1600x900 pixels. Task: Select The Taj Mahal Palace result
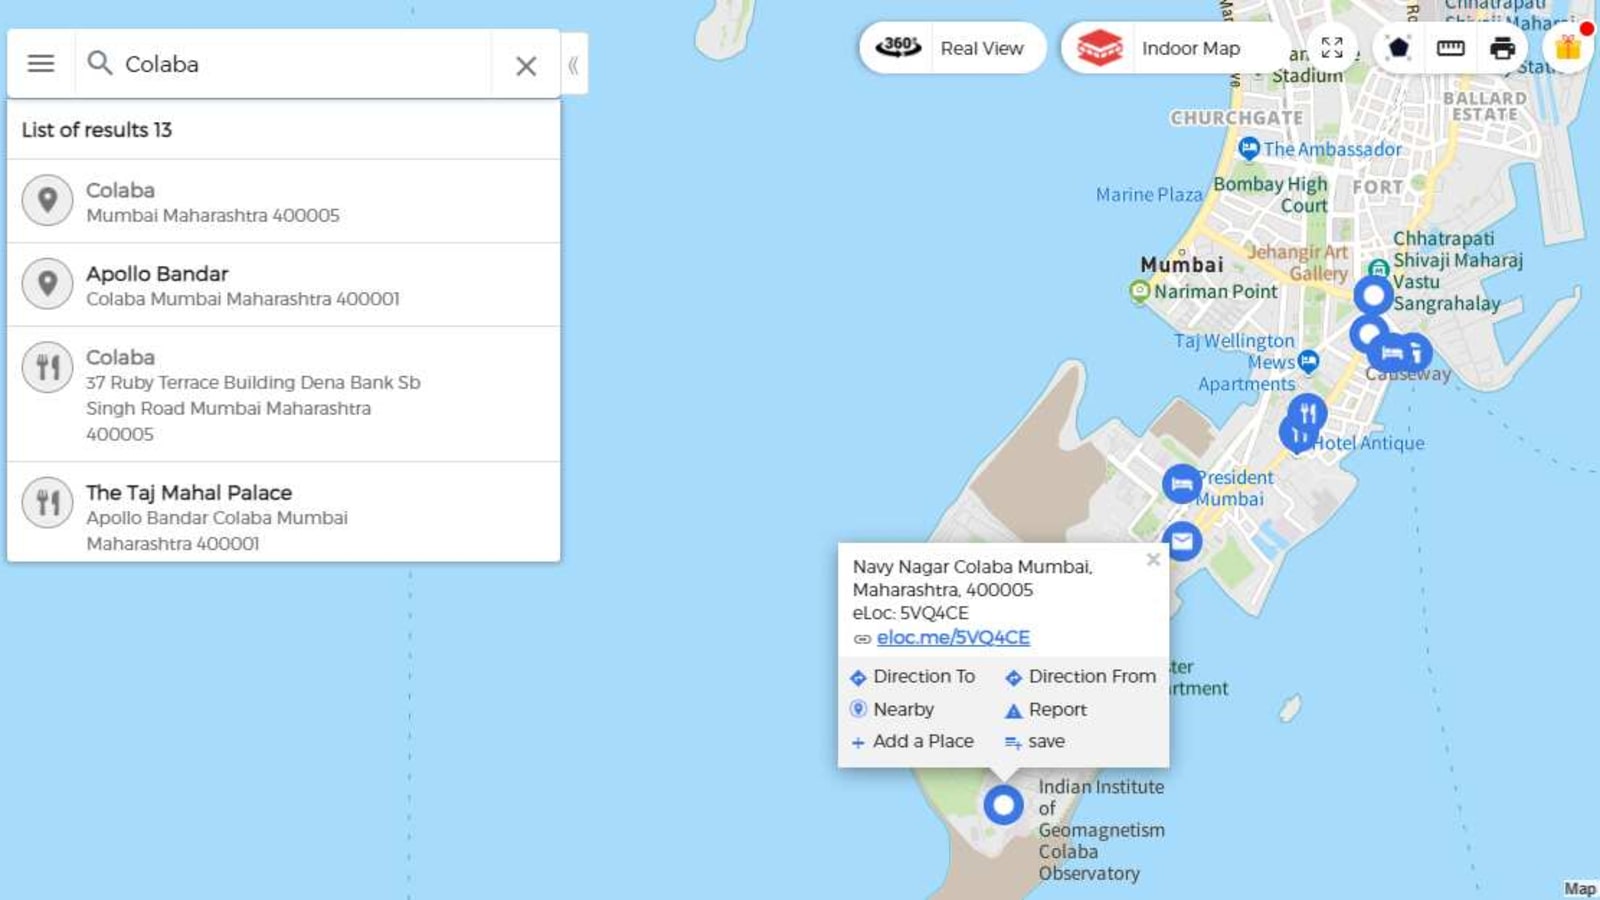pos(284,512)
